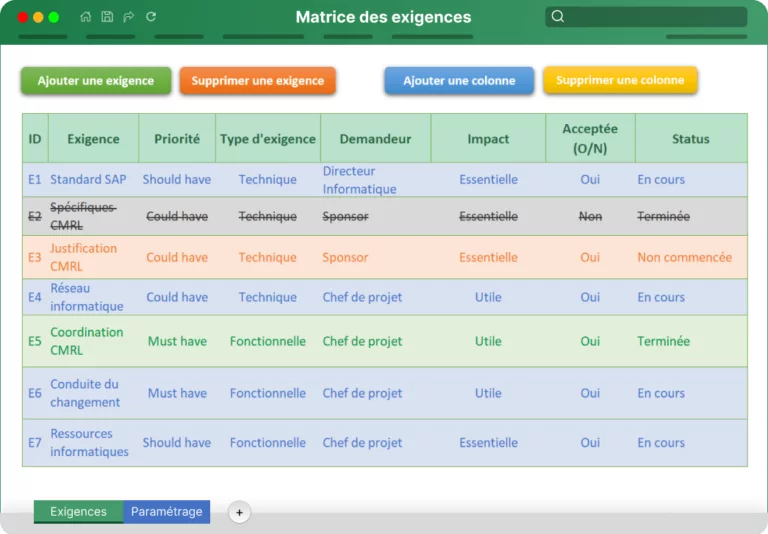Click the home icon in title bar
Screen dimensions: 768x534
pos(86,17)
